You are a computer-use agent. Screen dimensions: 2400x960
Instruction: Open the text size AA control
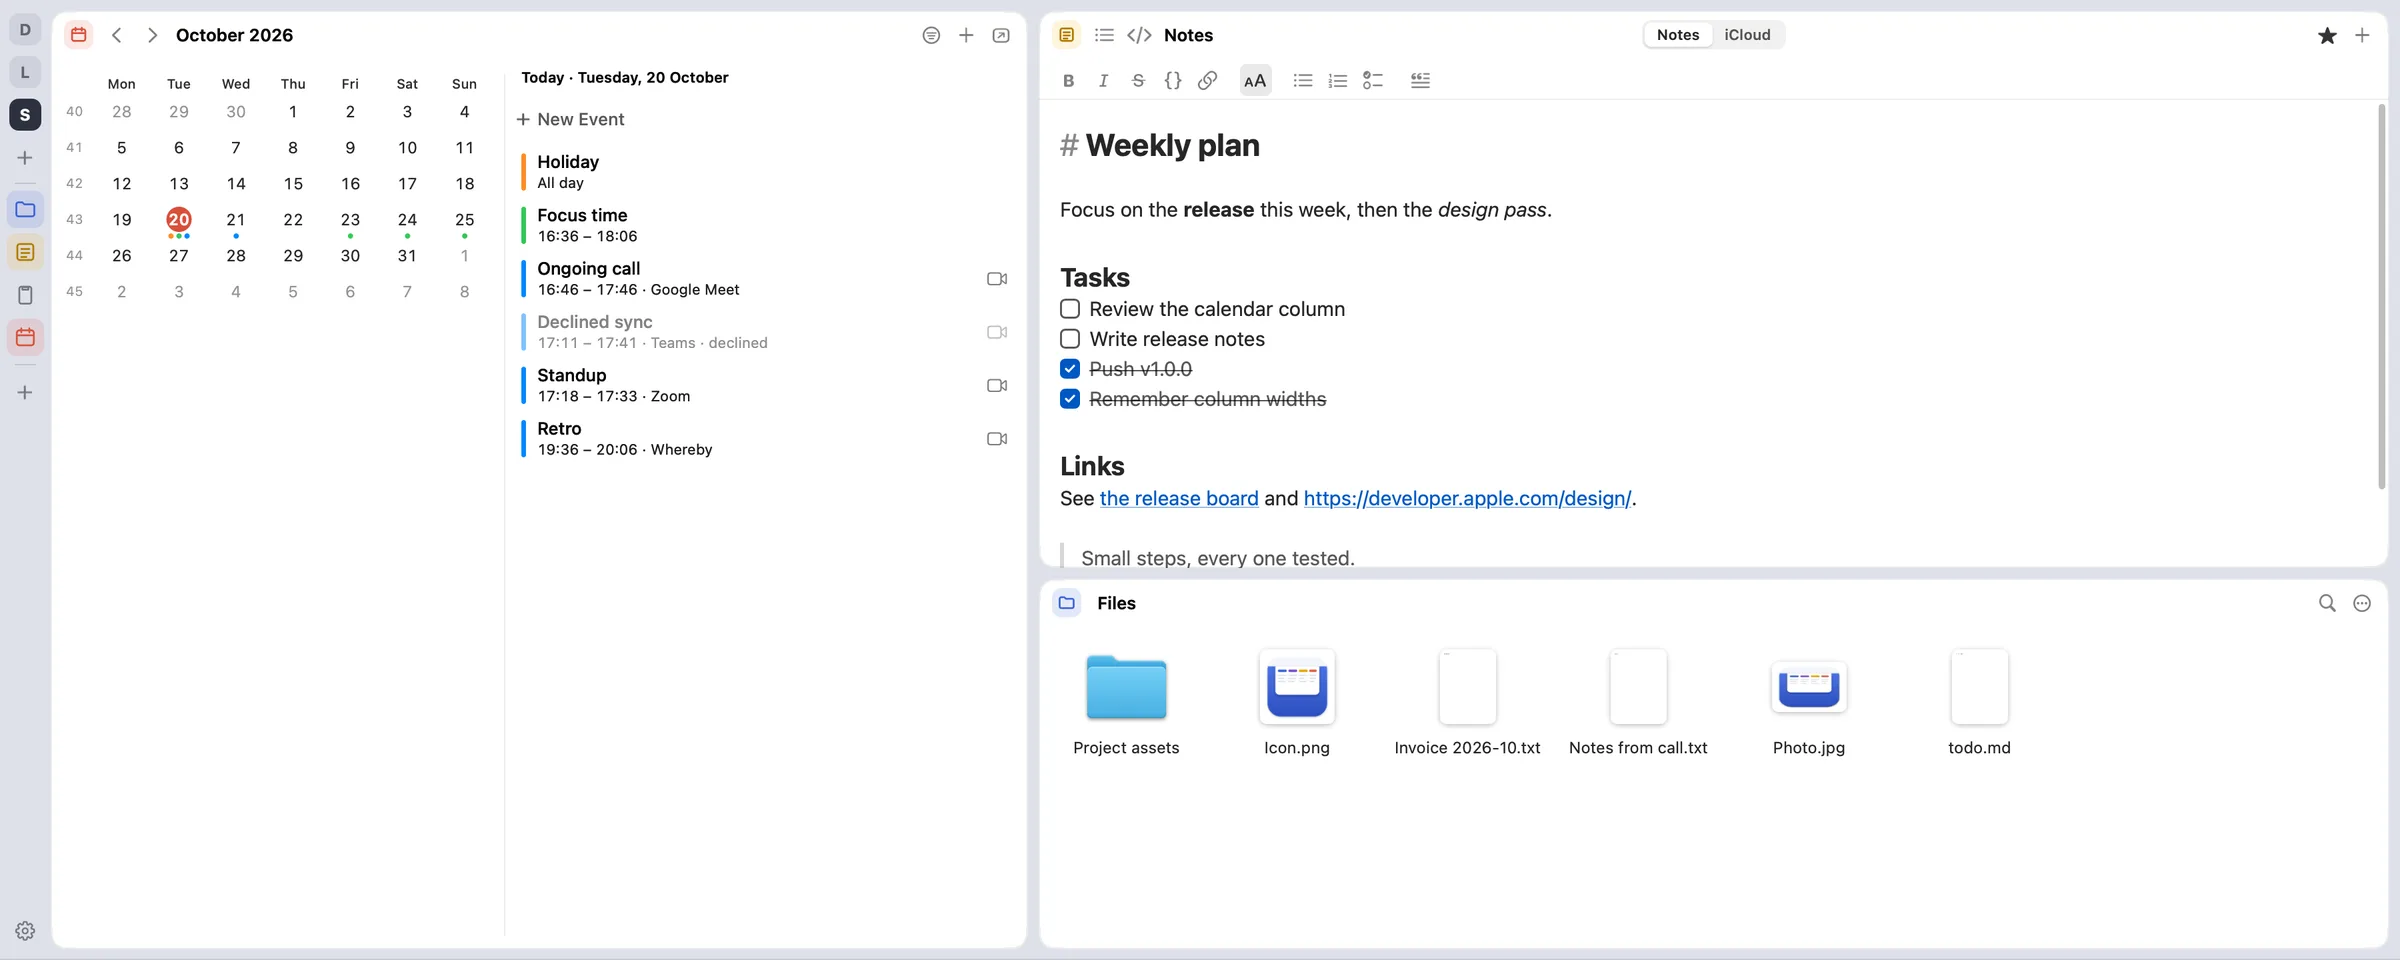[1255, 81]
